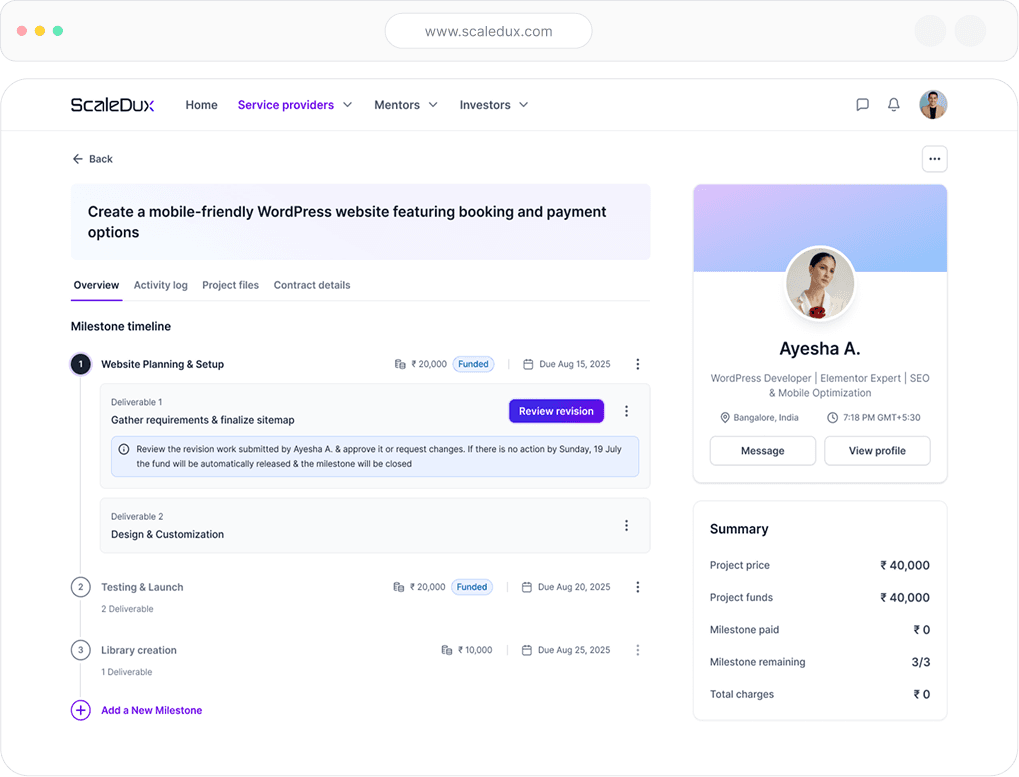Click the Project funds ₹ 40,000 value
The height and width of the screenshot is (777, 1019).
tap(905, 597)
